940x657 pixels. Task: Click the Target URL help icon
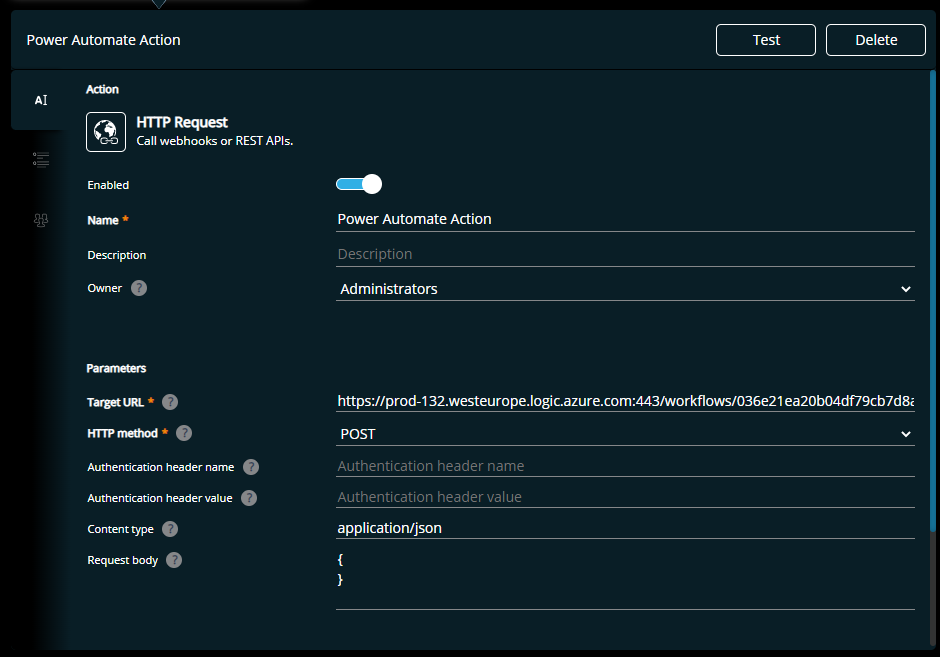coord(170,402)
